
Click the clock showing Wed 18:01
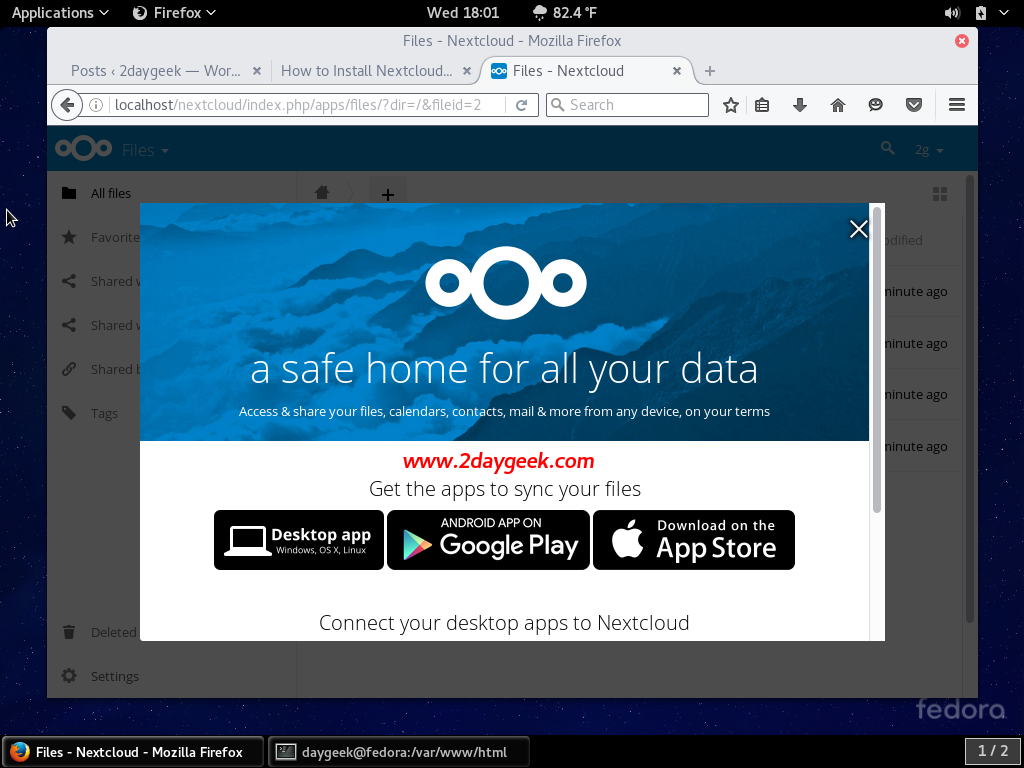click(x=462, y=13)
